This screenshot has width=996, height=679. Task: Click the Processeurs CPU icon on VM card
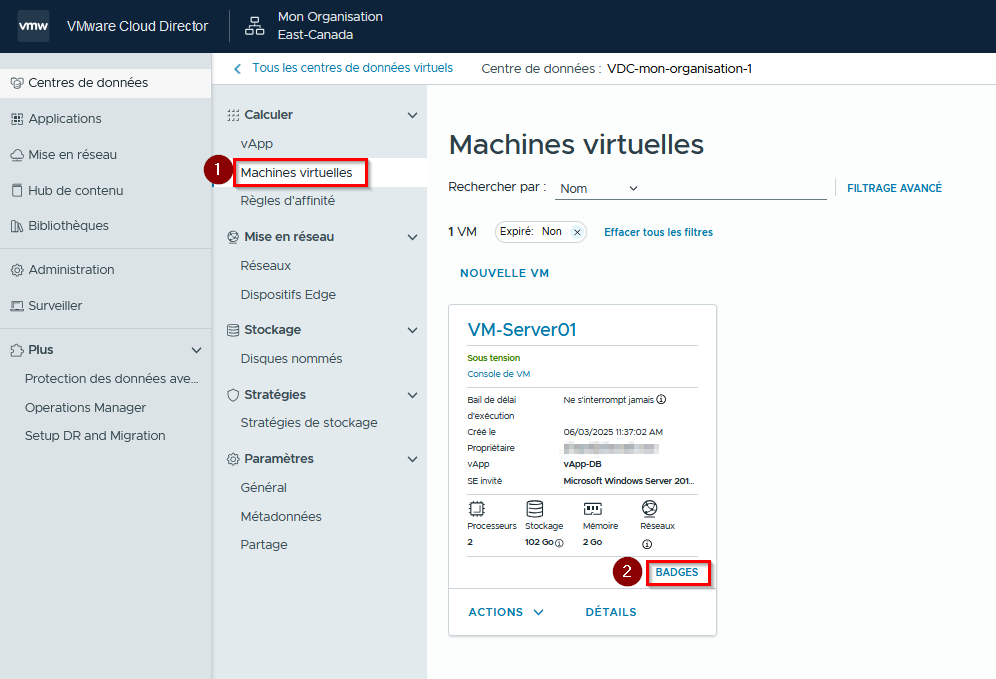[476, 509]
